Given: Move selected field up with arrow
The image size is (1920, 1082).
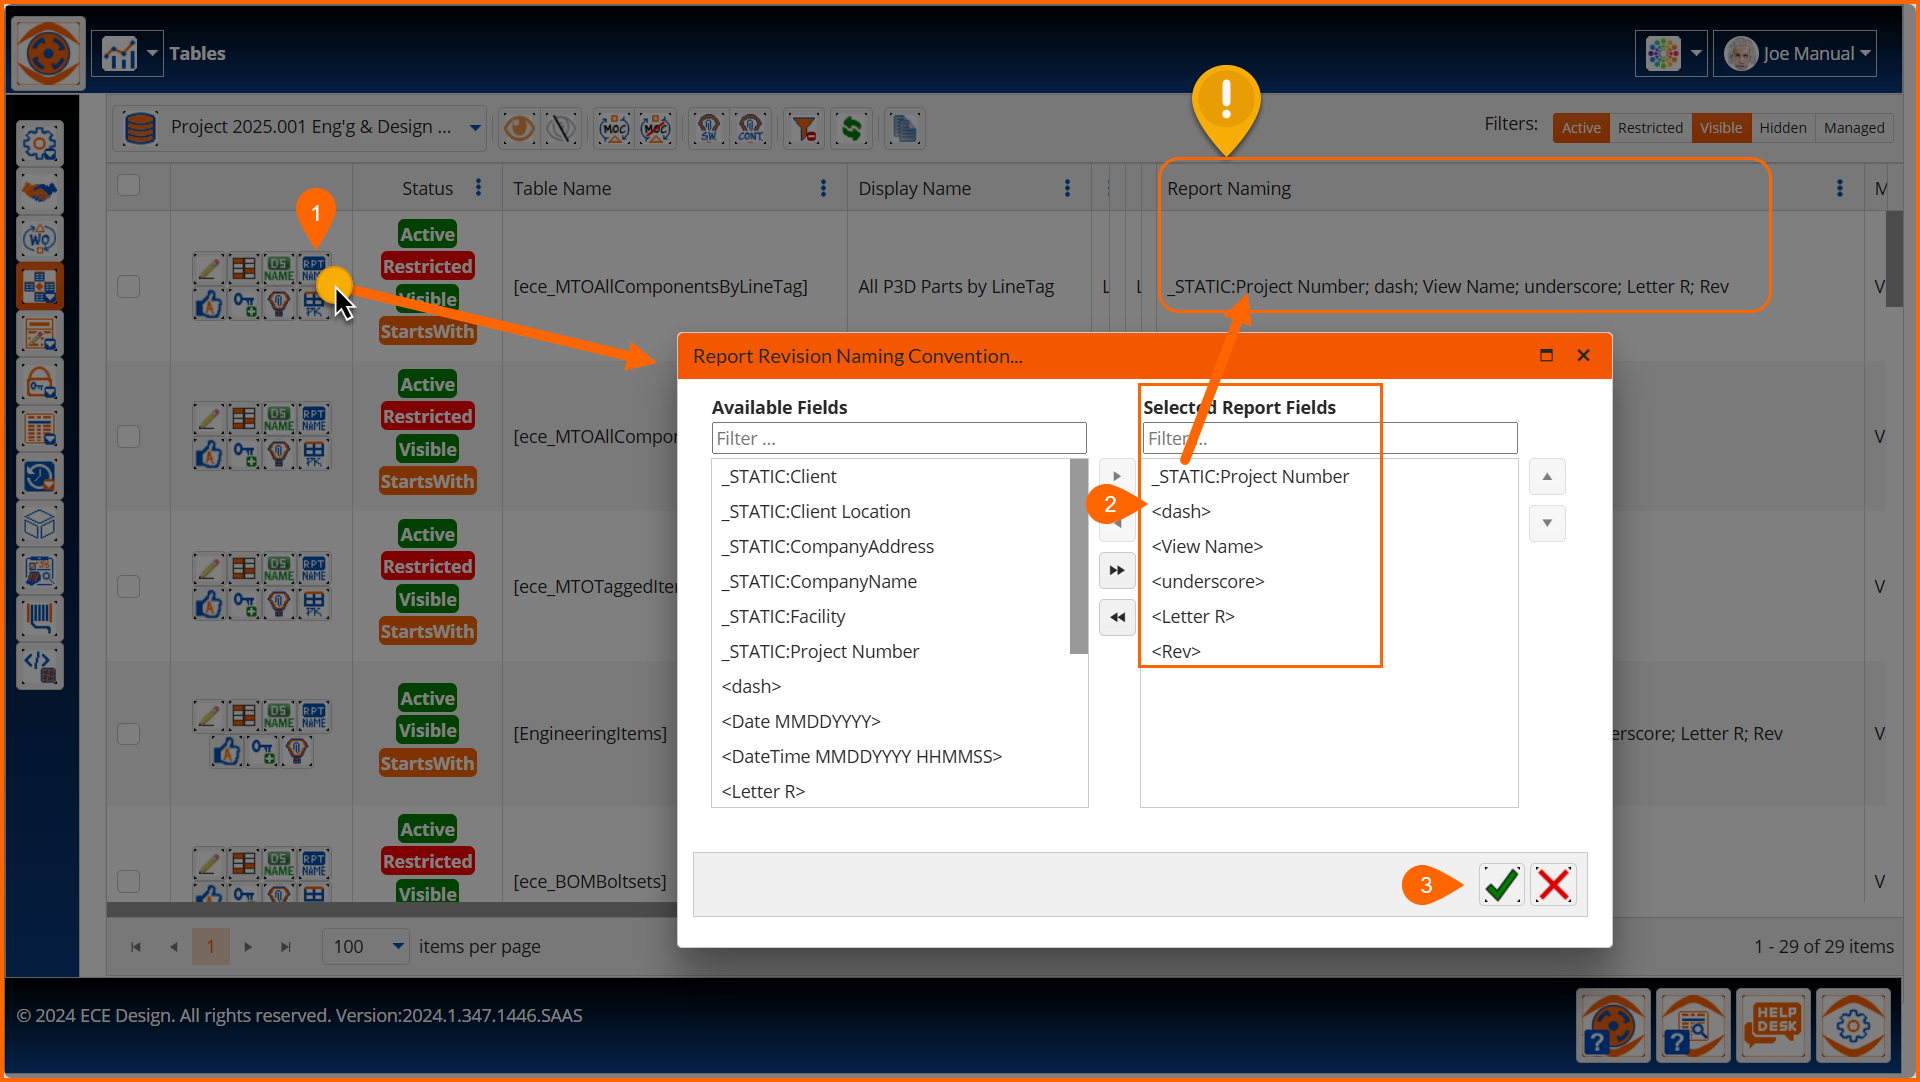Looking at the screenshot, I should [1546, 477].
